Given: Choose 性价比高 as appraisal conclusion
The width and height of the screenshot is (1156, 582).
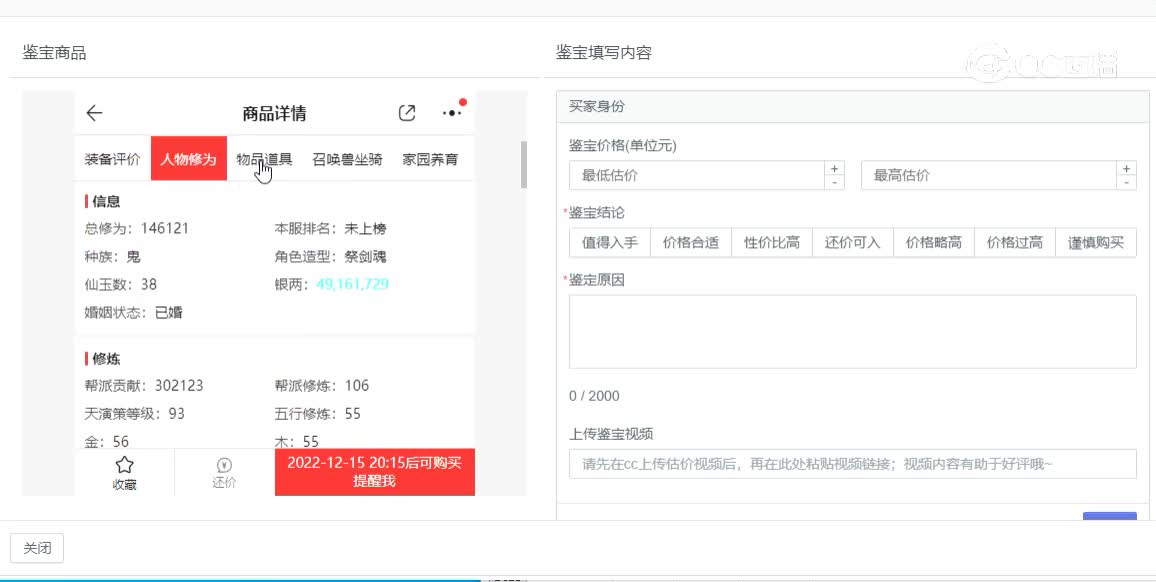Looking at the screenshot, I should [772, 243].
